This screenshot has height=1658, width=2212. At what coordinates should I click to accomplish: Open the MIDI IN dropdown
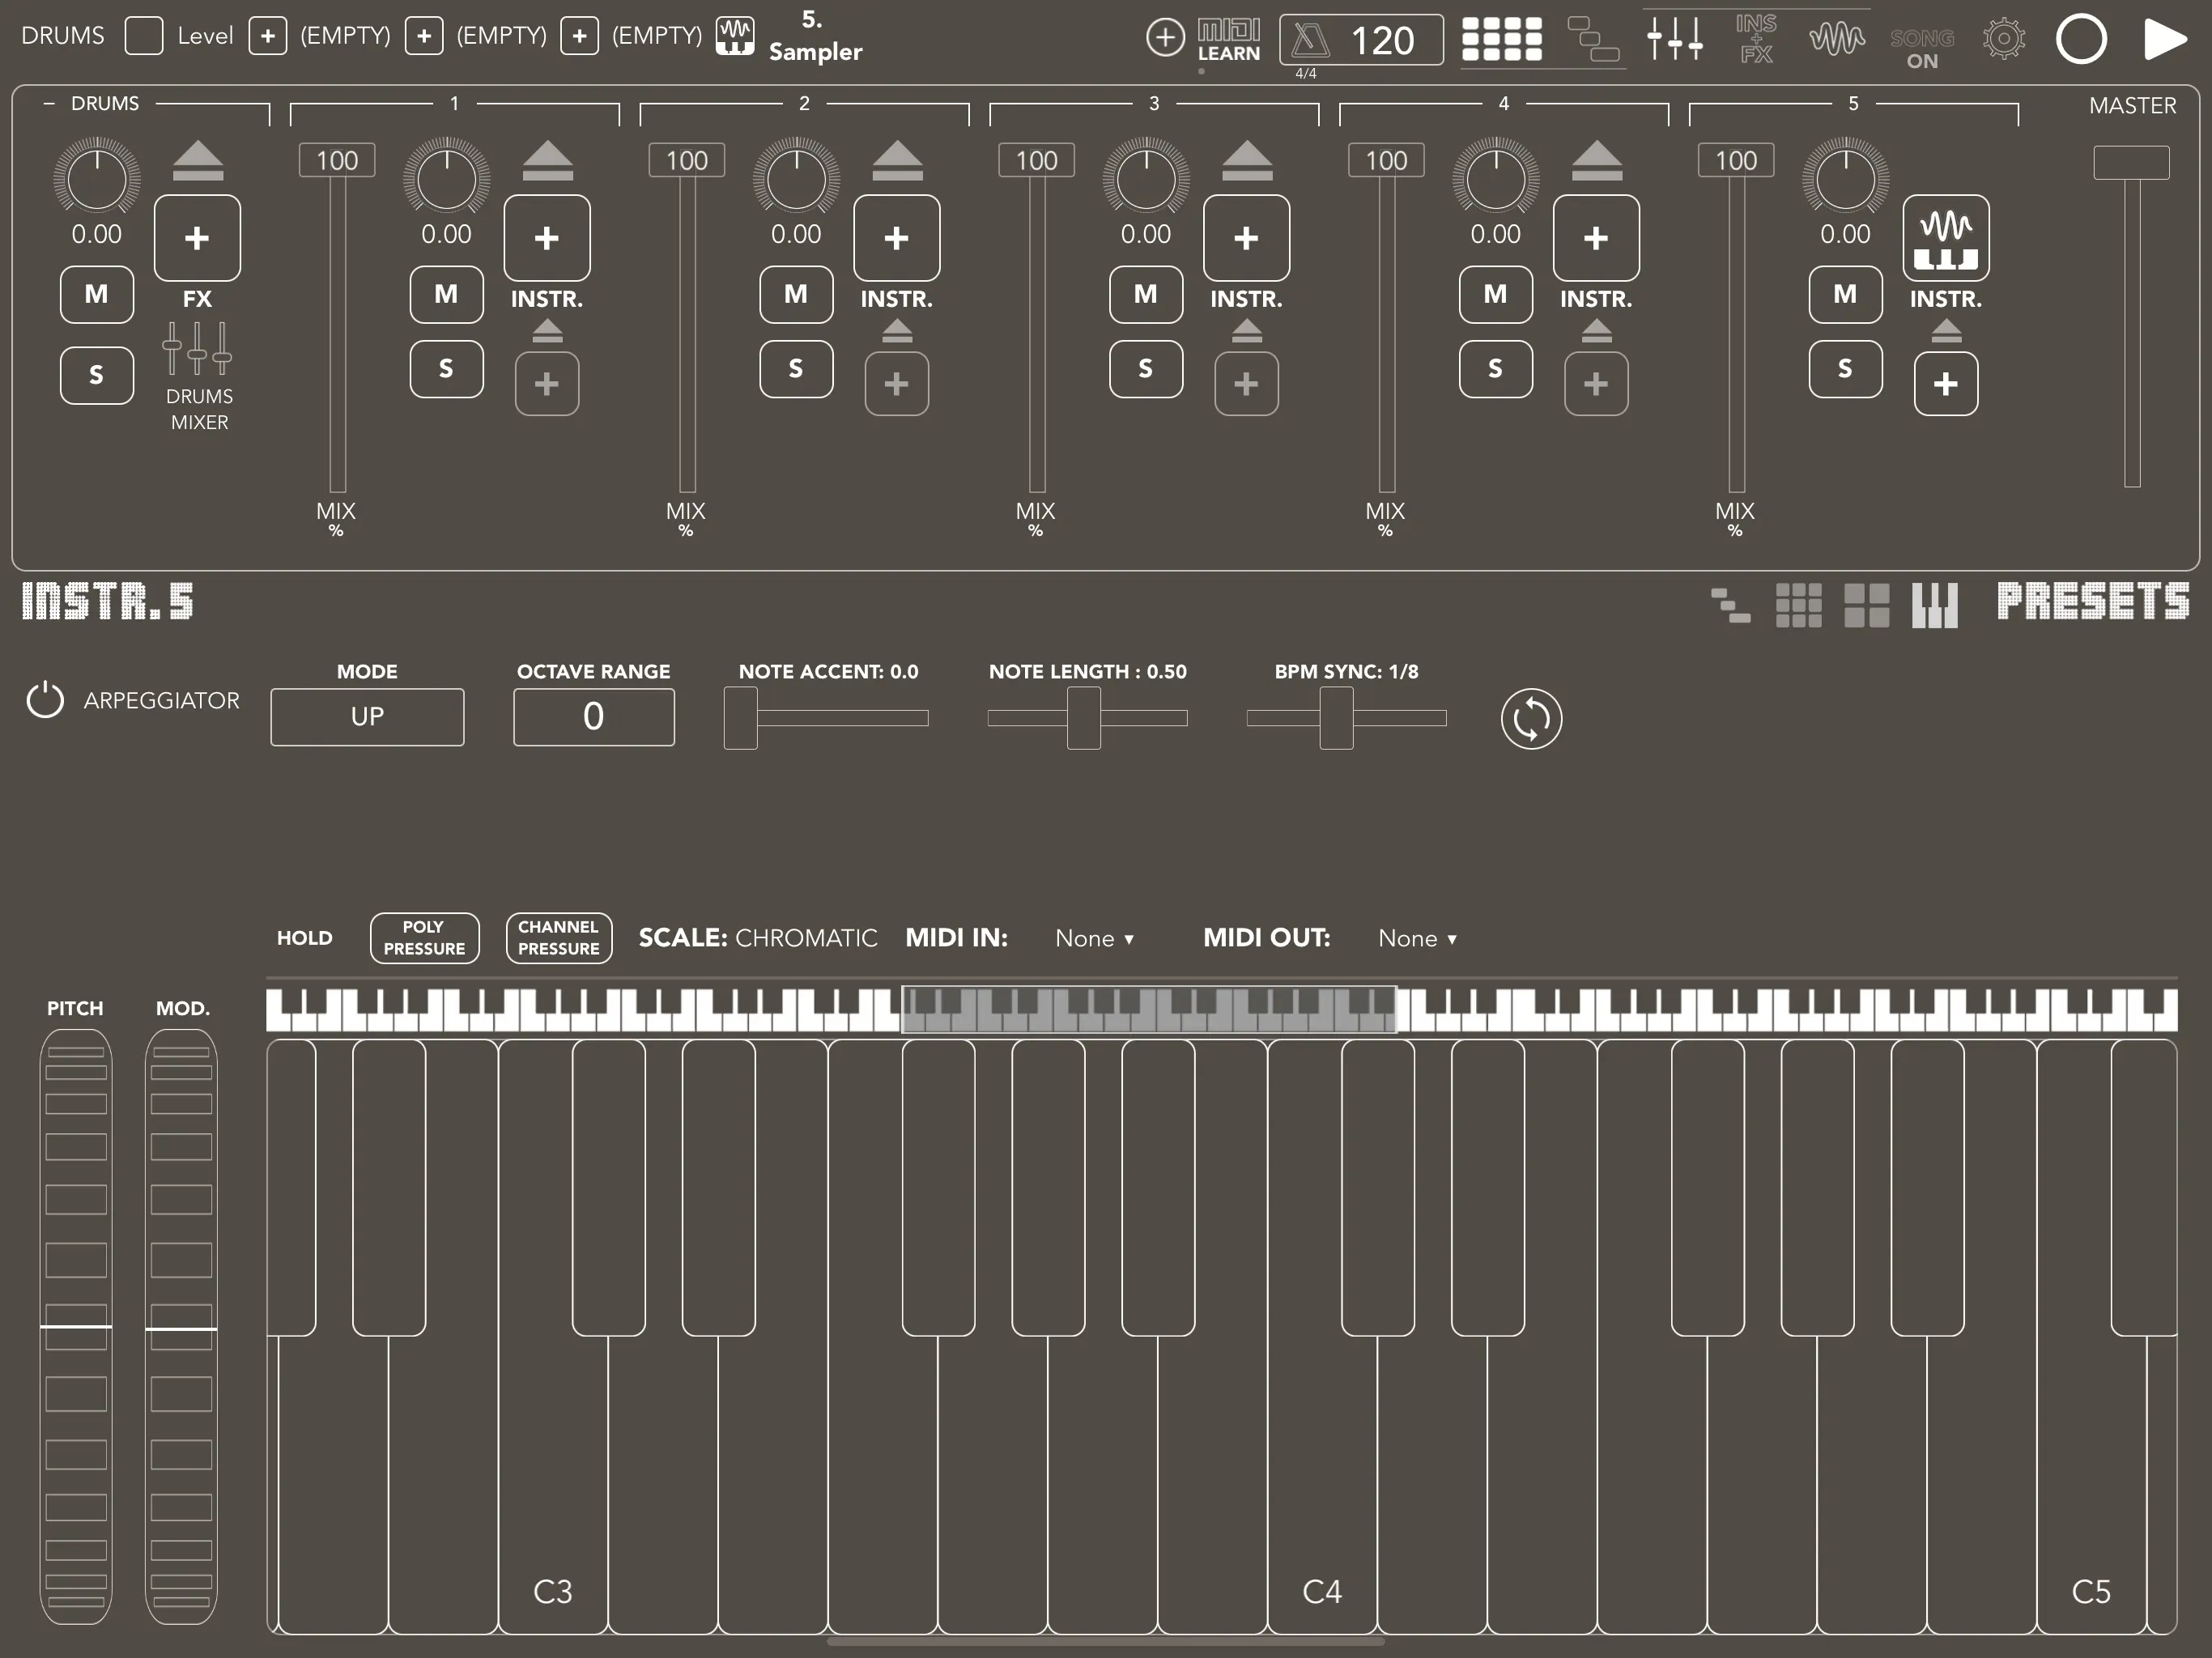point(1094,938)
